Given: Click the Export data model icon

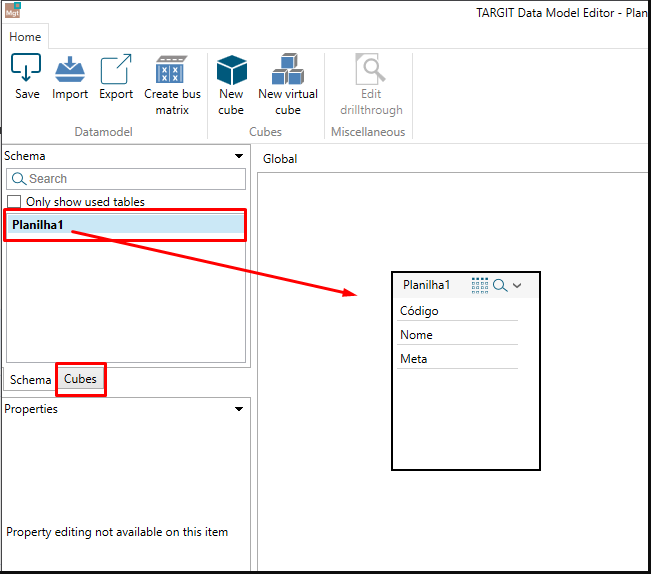Looking at the screenshot, I should point(116,69).
